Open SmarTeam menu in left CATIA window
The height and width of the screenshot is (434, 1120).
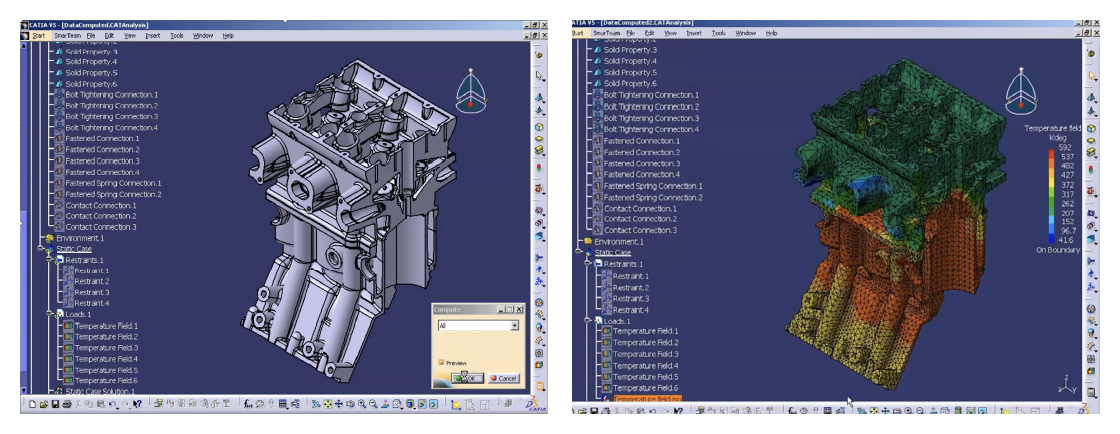(68, 35)
